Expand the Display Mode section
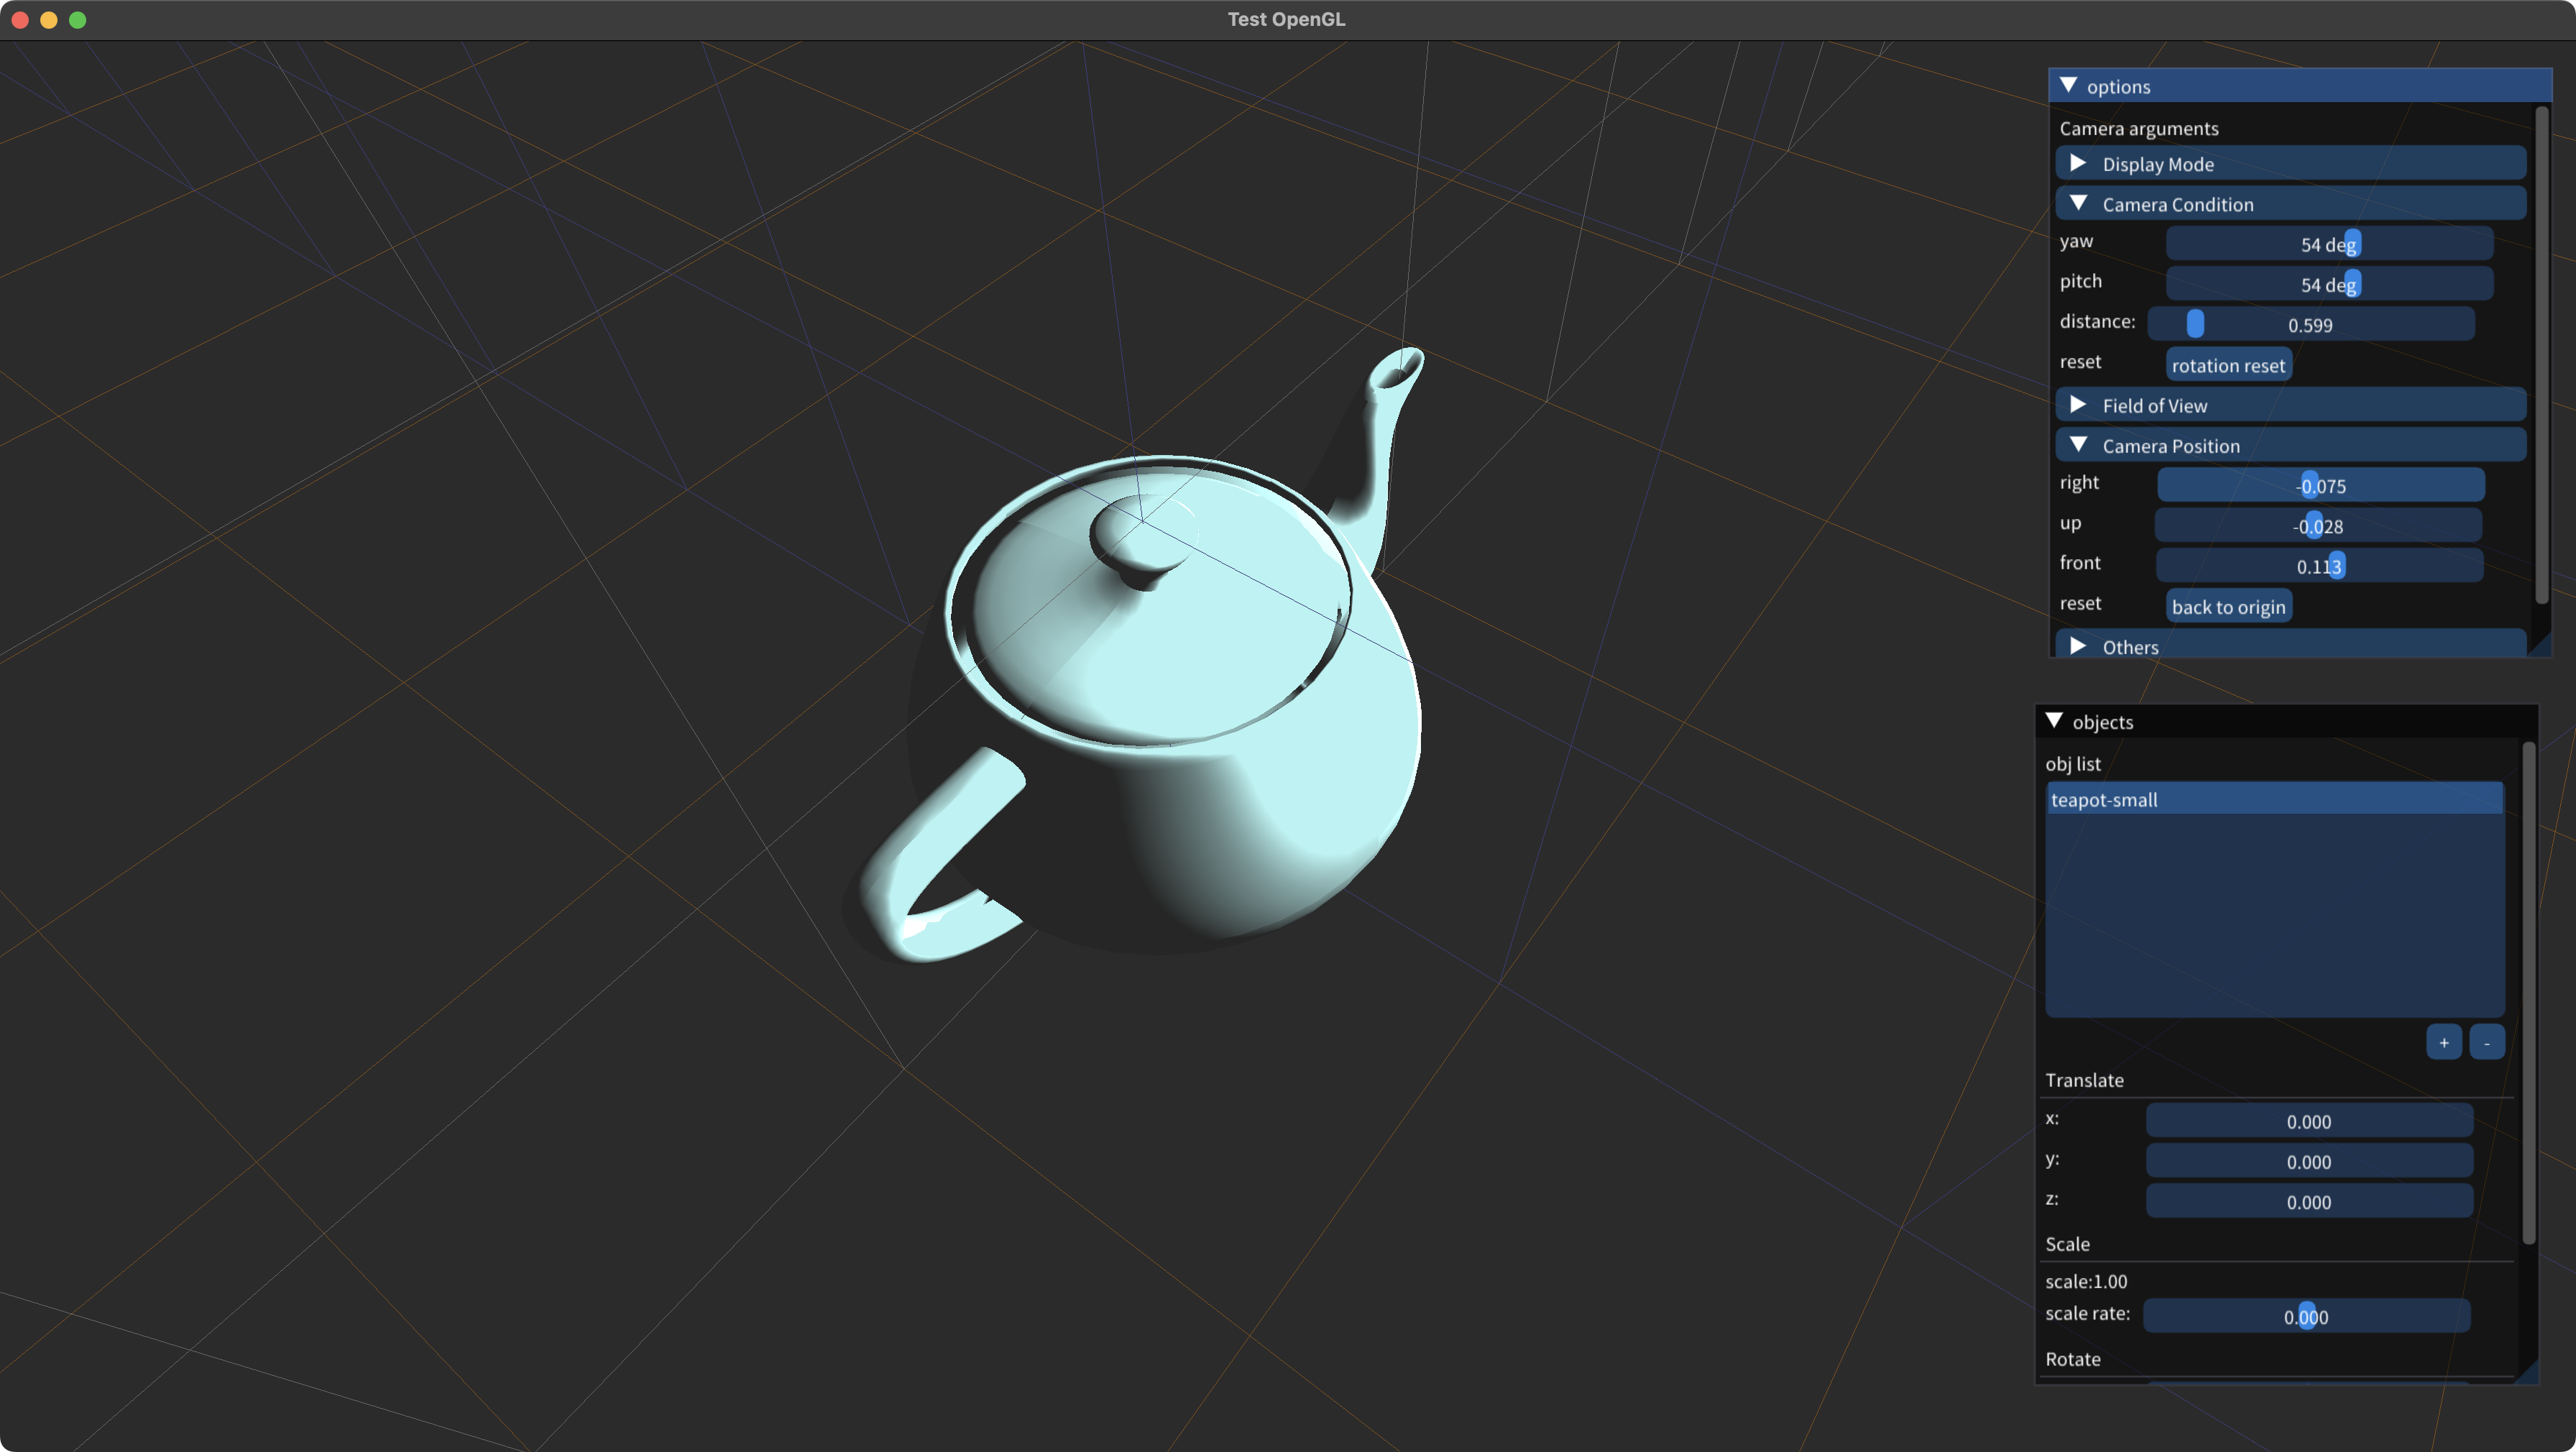 pyautogui.click(x=2078, y=163)
